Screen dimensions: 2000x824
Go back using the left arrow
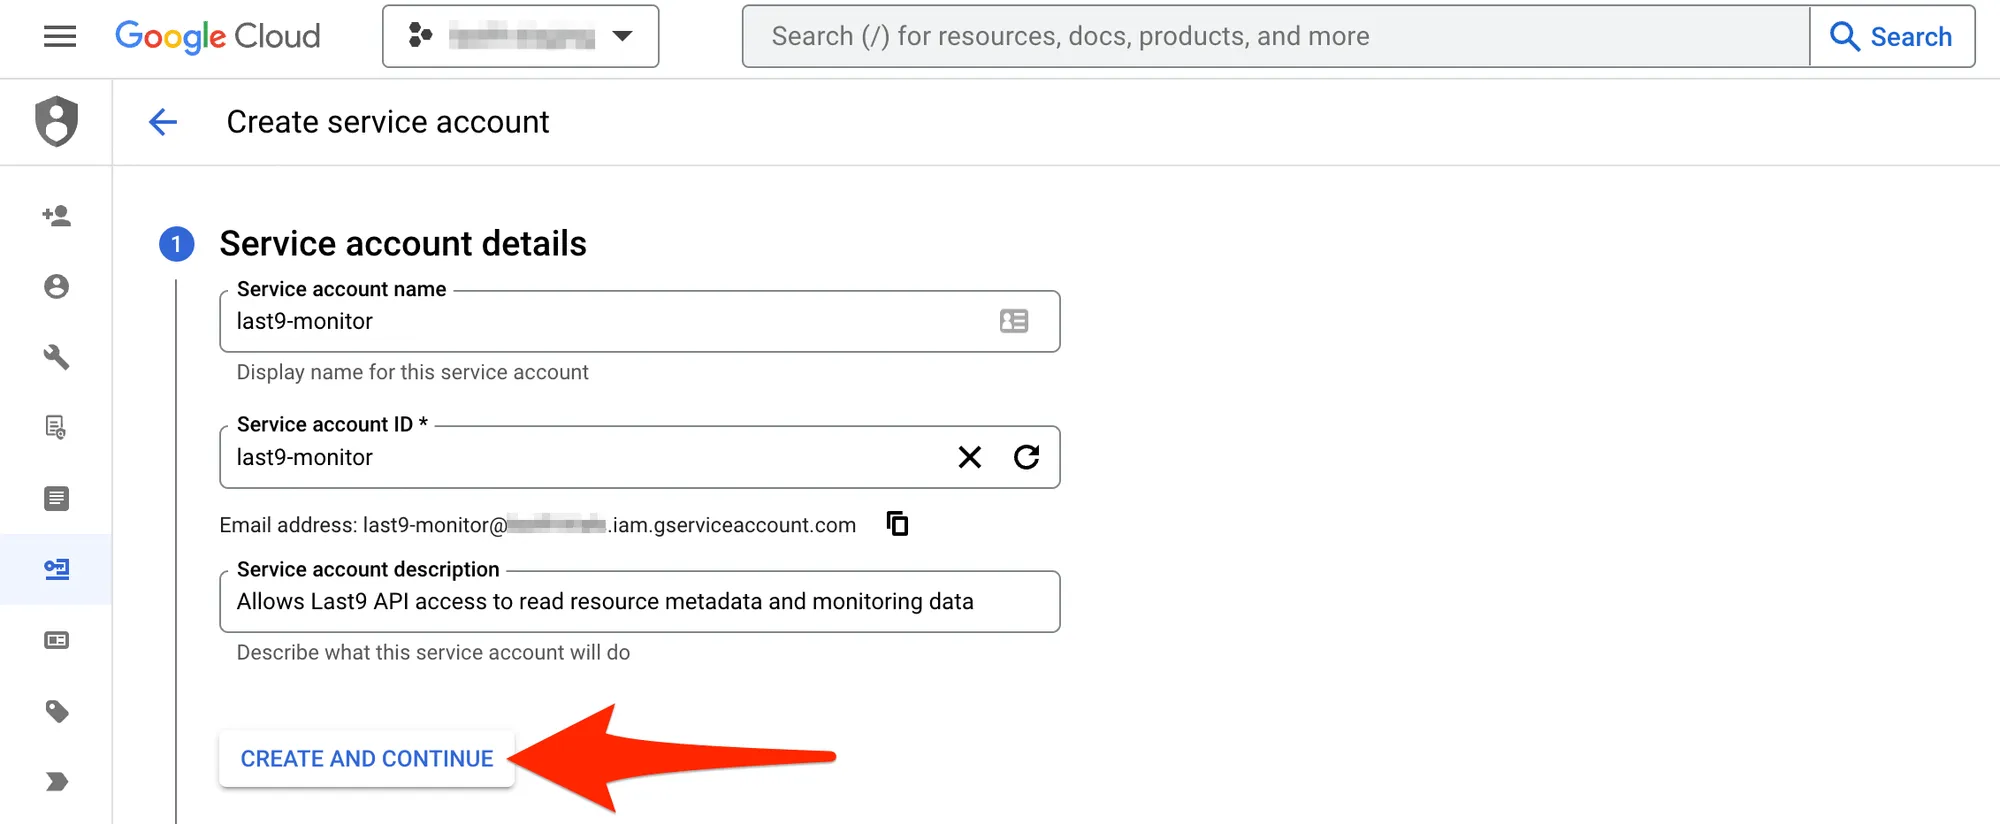coord(163,122)
